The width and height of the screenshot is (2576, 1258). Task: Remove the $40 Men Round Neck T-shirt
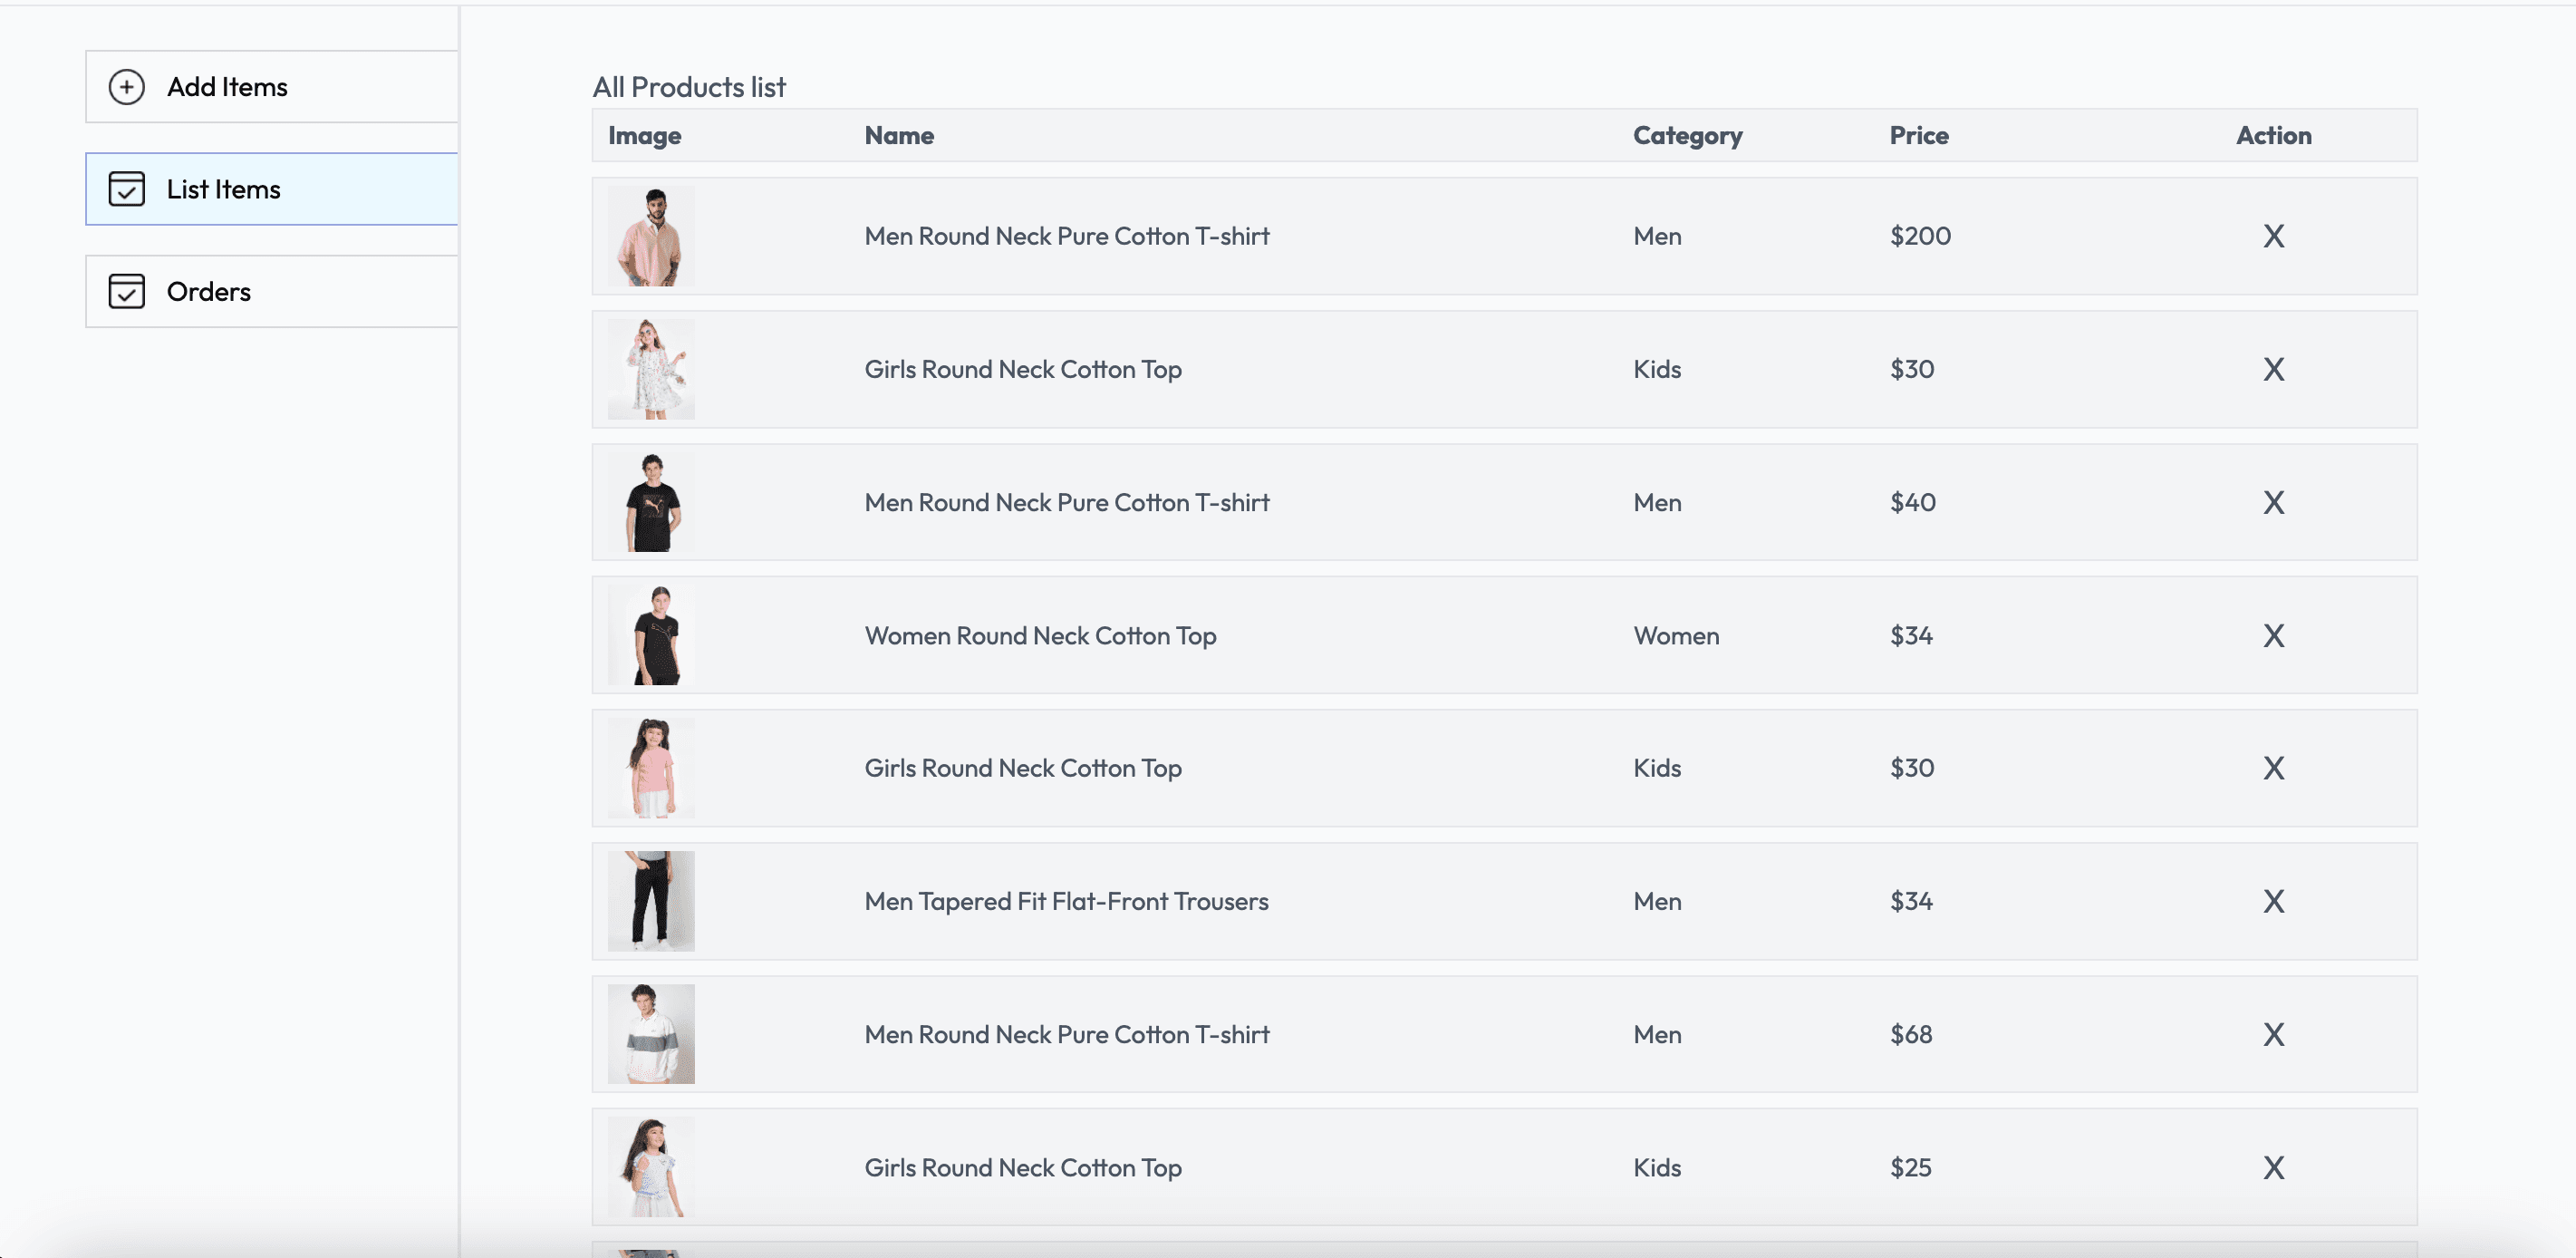[2273, 502]
